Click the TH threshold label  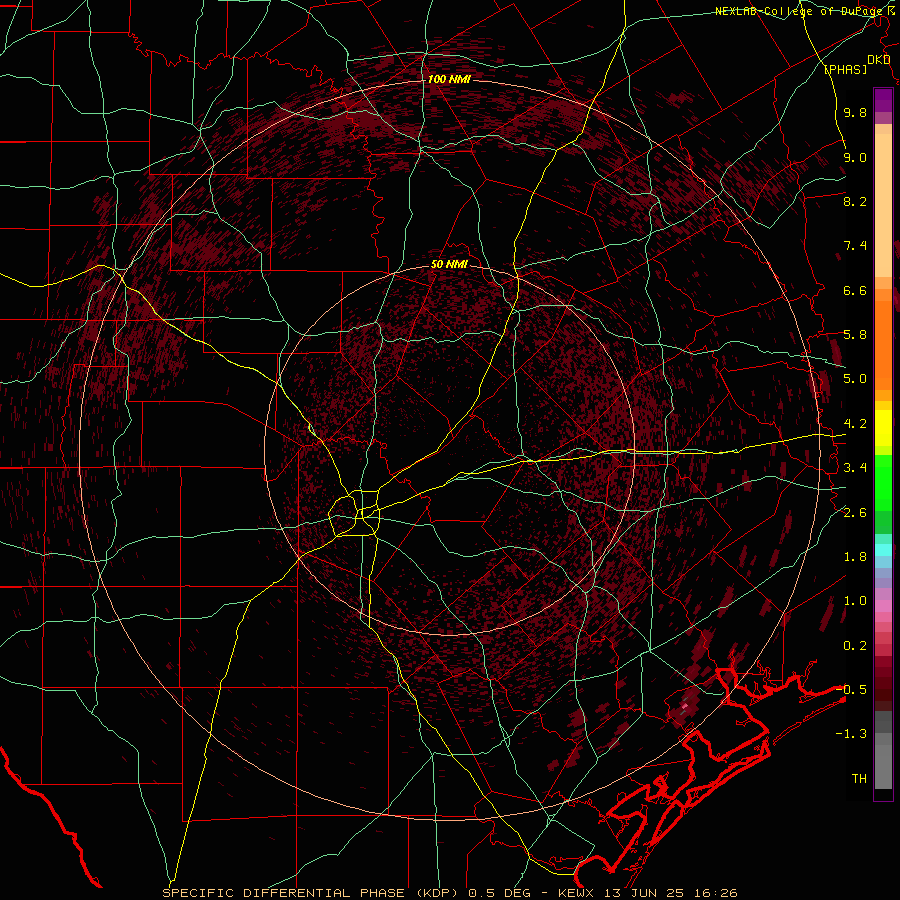coord(859,778)
